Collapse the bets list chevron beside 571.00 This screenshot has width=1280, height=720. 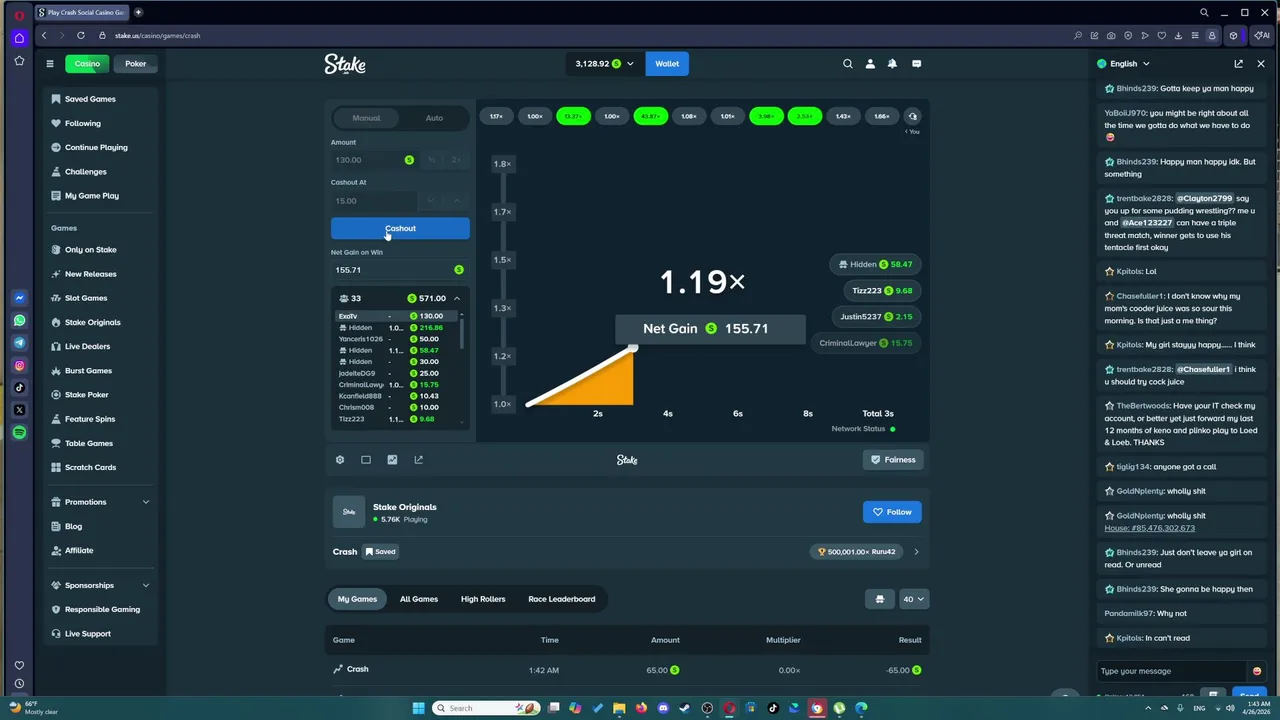[x=457, y=298]
